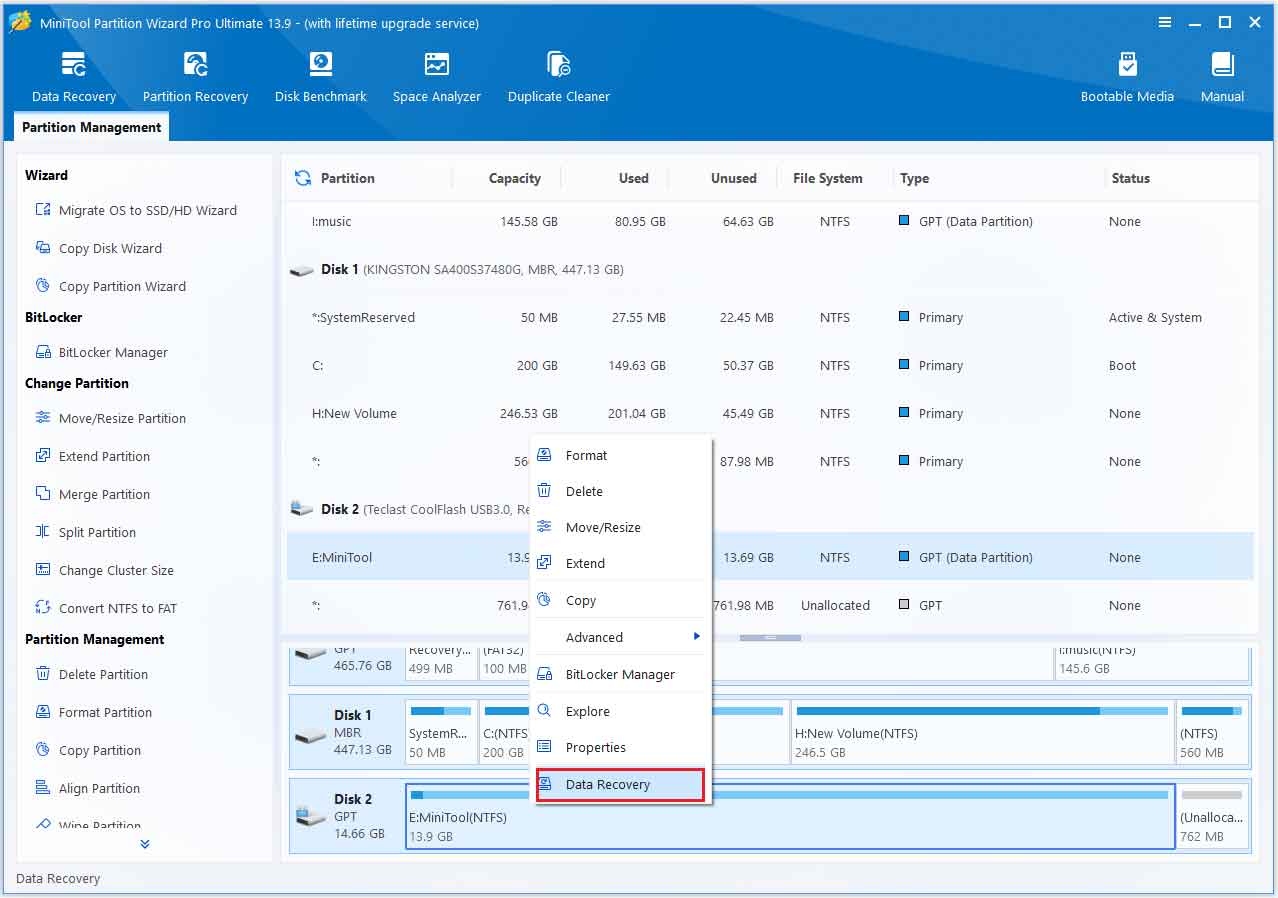This screenshot has height=898, width=1278.
Task: Select Disk 2 GPT 14.66 GB in disk map
Action: (x=346, y=816)
